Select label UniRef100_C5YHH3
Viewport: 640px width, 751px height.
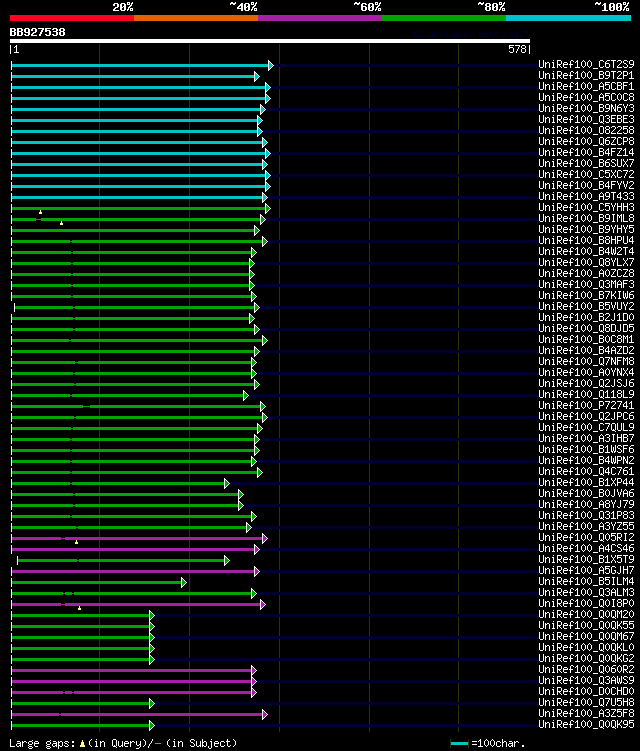(x=586, y=207)
